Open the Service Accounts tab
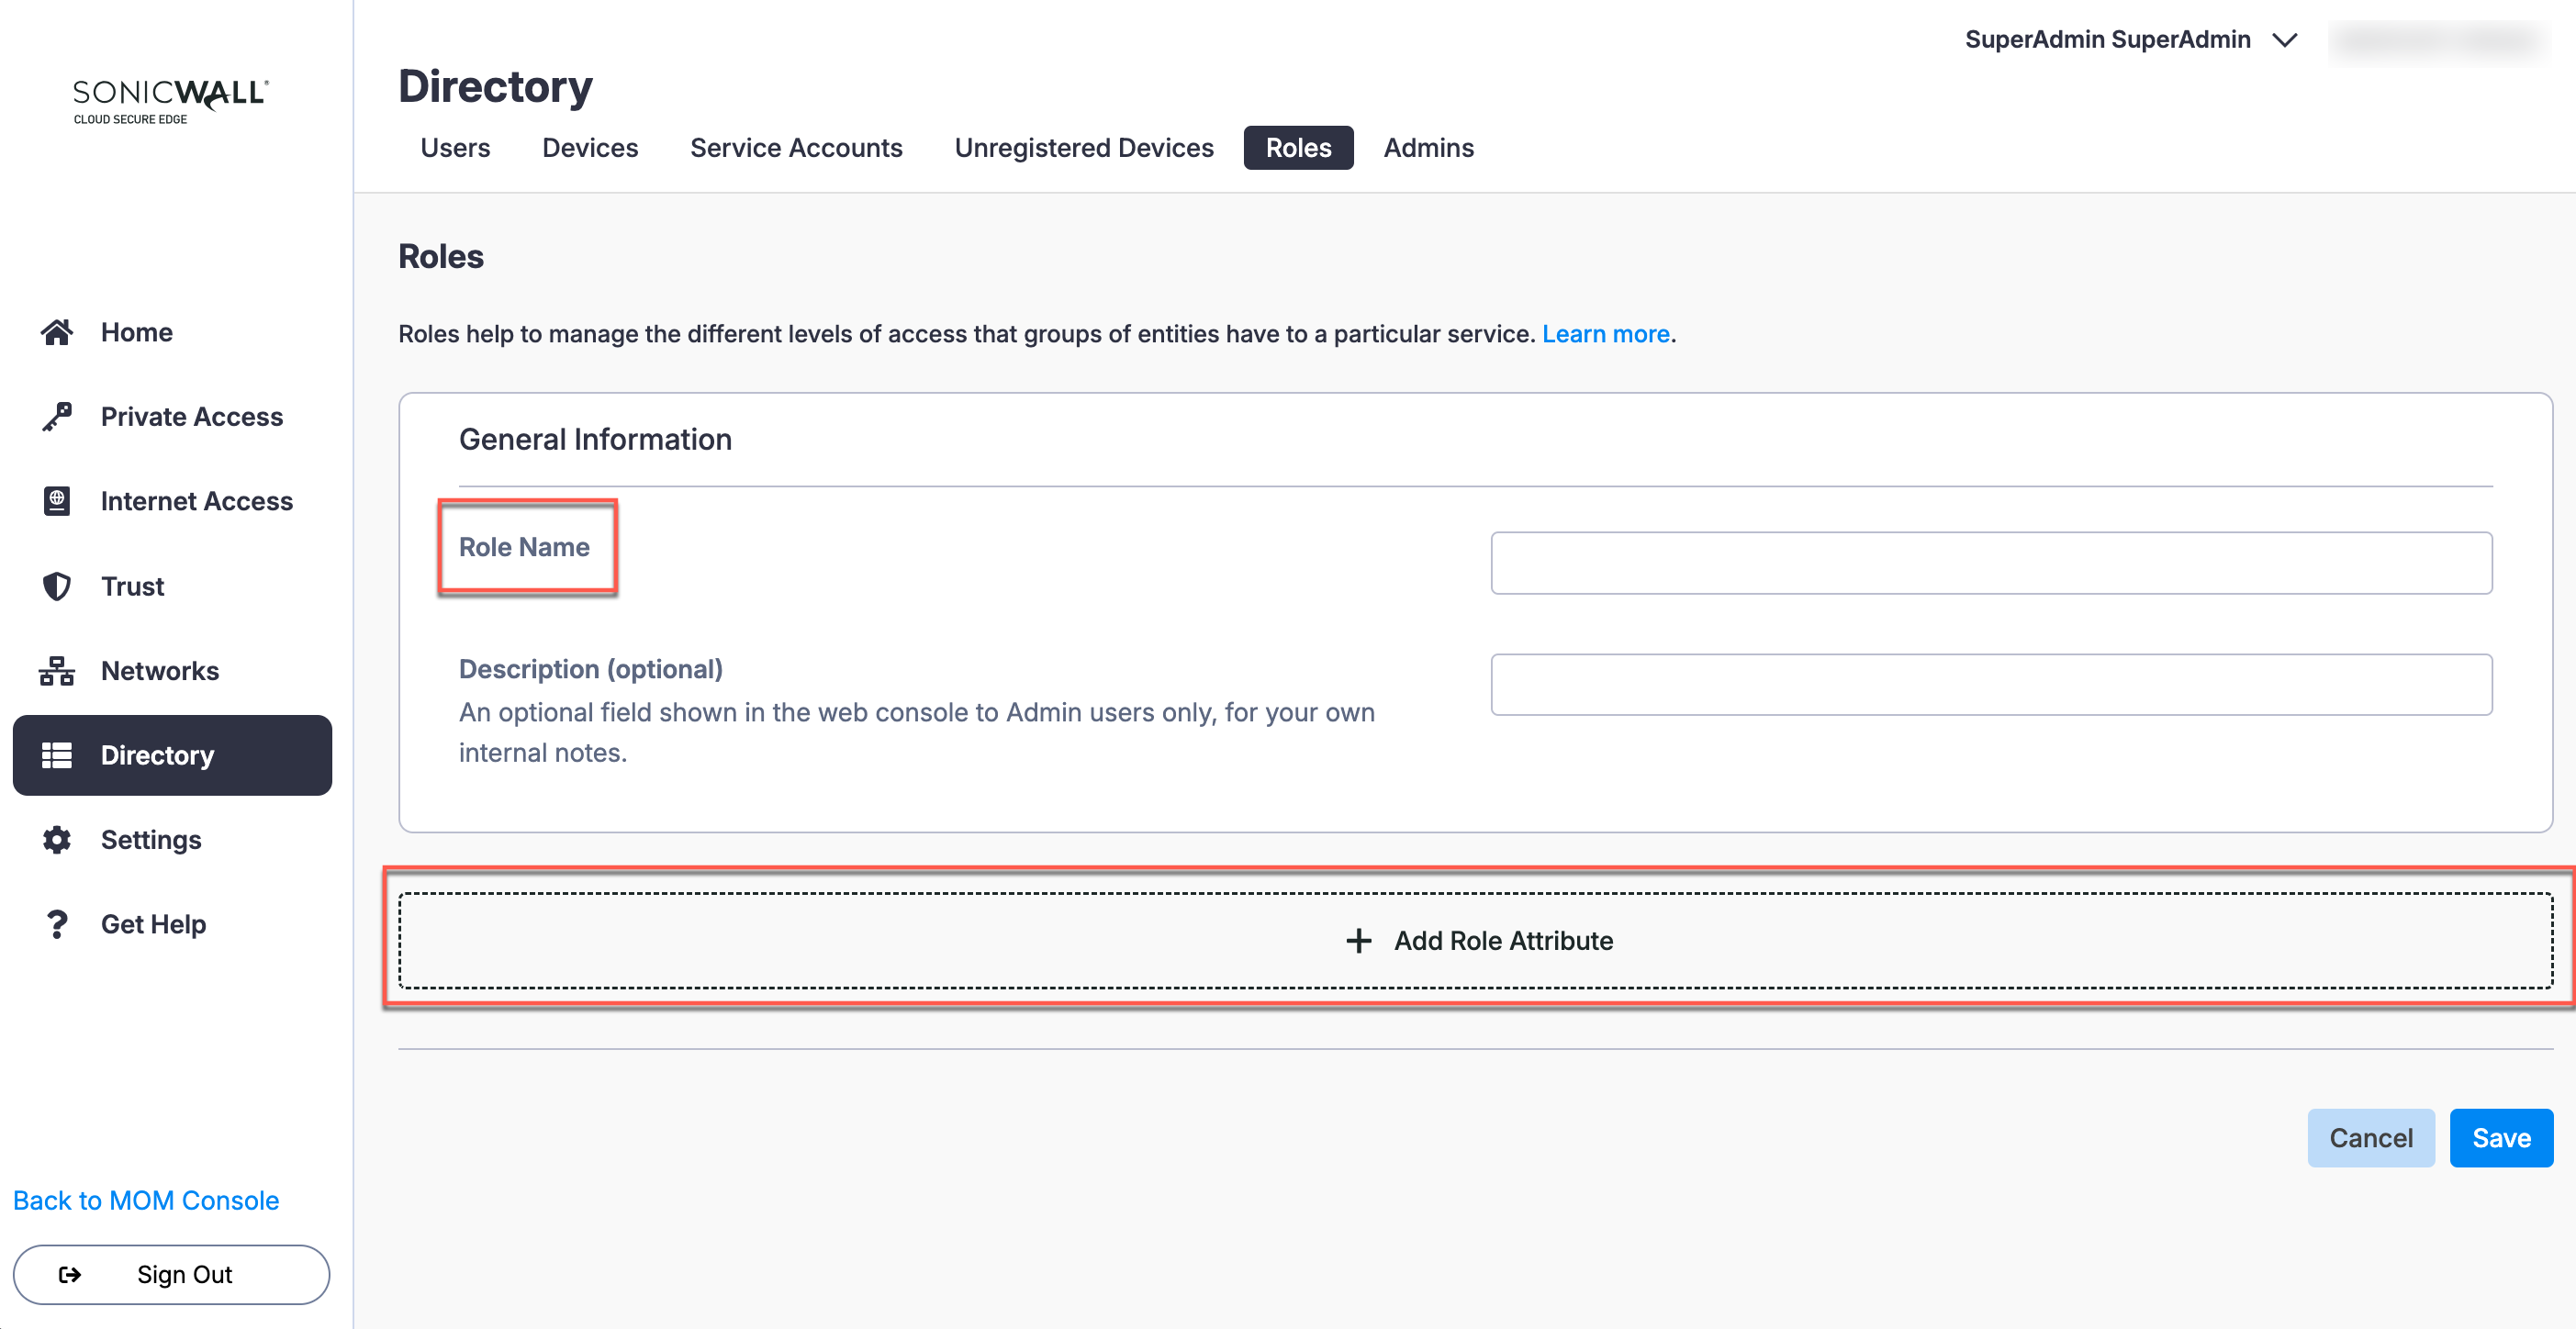The height and width of the screenshot is (1329, 2576). 796,148
